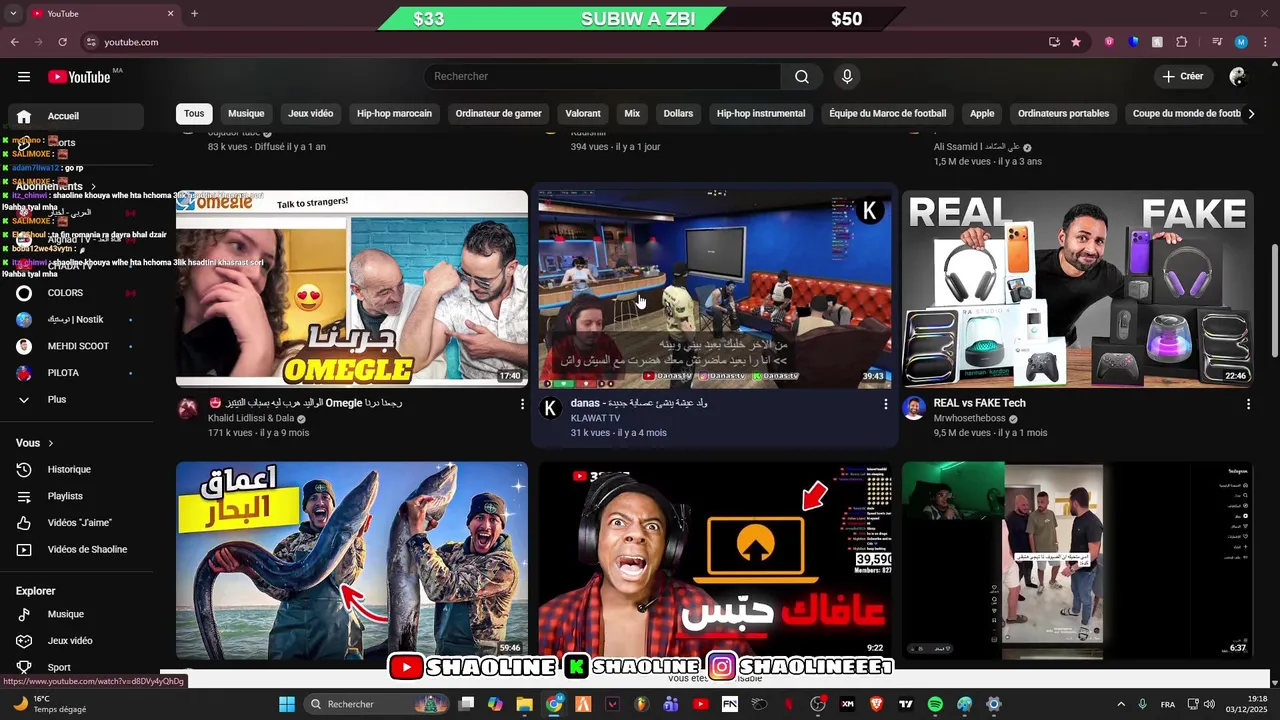This screenshot has height=720, width=1280.
Task: Open options menu for danas video
Action: click(x=885, y=404)
